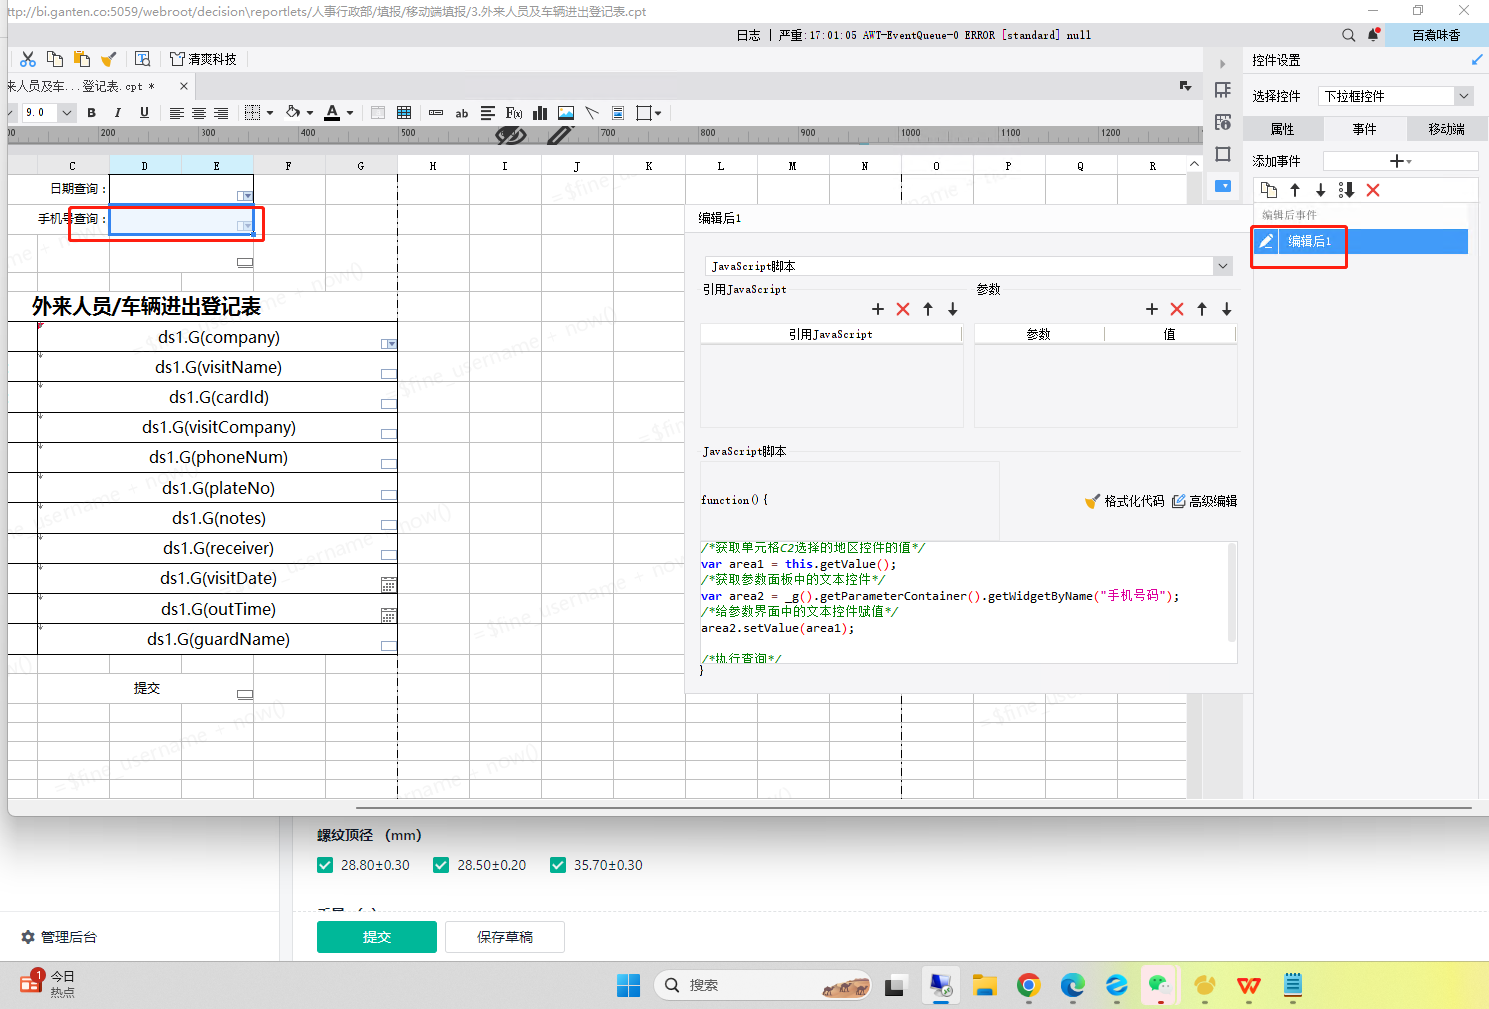
Task: Click 高级编辑 advanced edit button
Action: point(1204,501)
